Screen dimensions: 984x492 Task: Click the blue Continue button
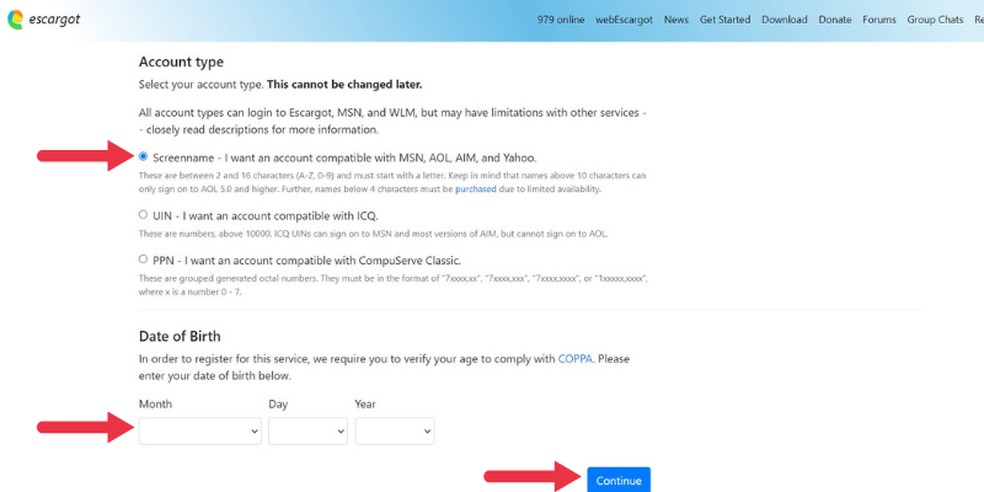619,480
